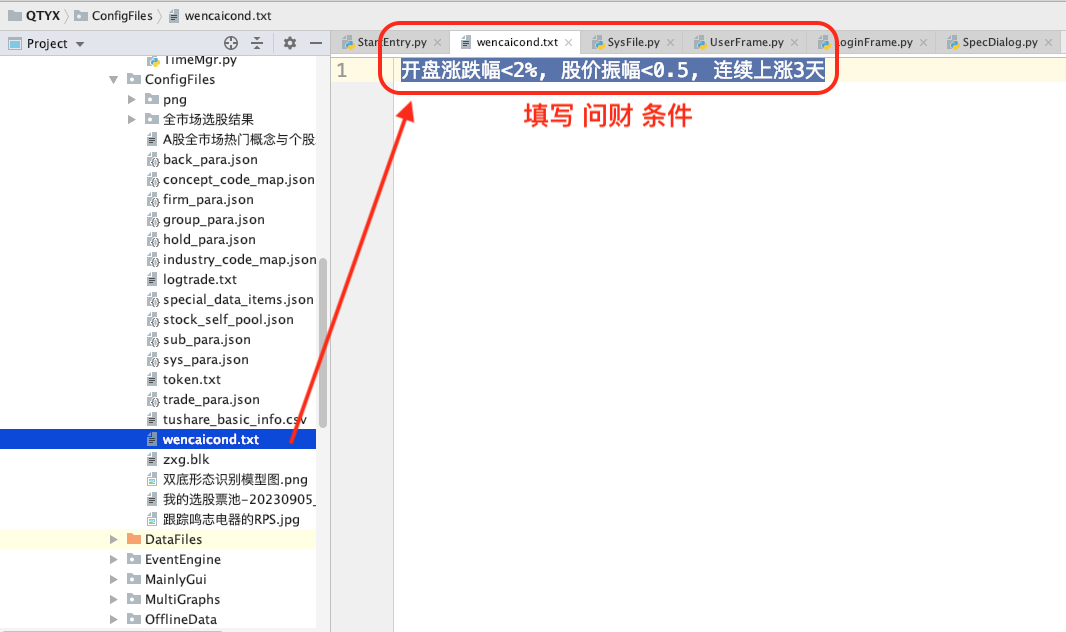
Task: Close the LoginFrame.py tab
Action: coord(923,42)
